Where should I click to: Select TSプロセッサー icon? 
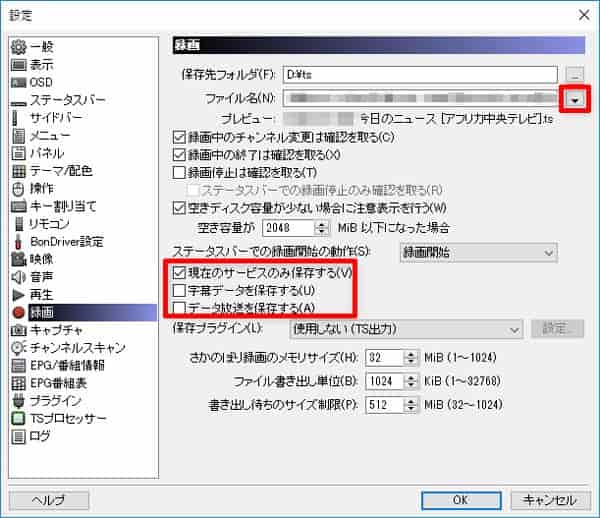(18, 418)
